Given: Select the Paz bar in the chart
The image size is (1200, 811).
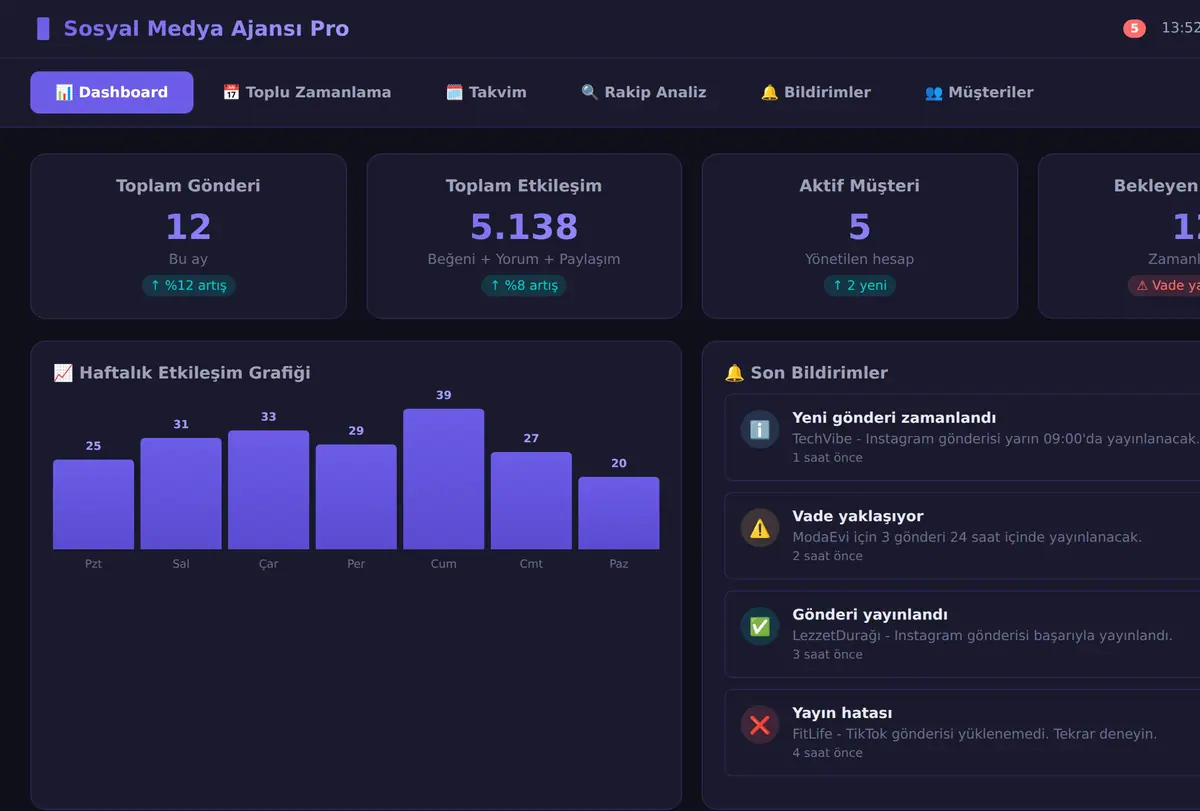Looking at the screenshot, I should coord(619,513).
